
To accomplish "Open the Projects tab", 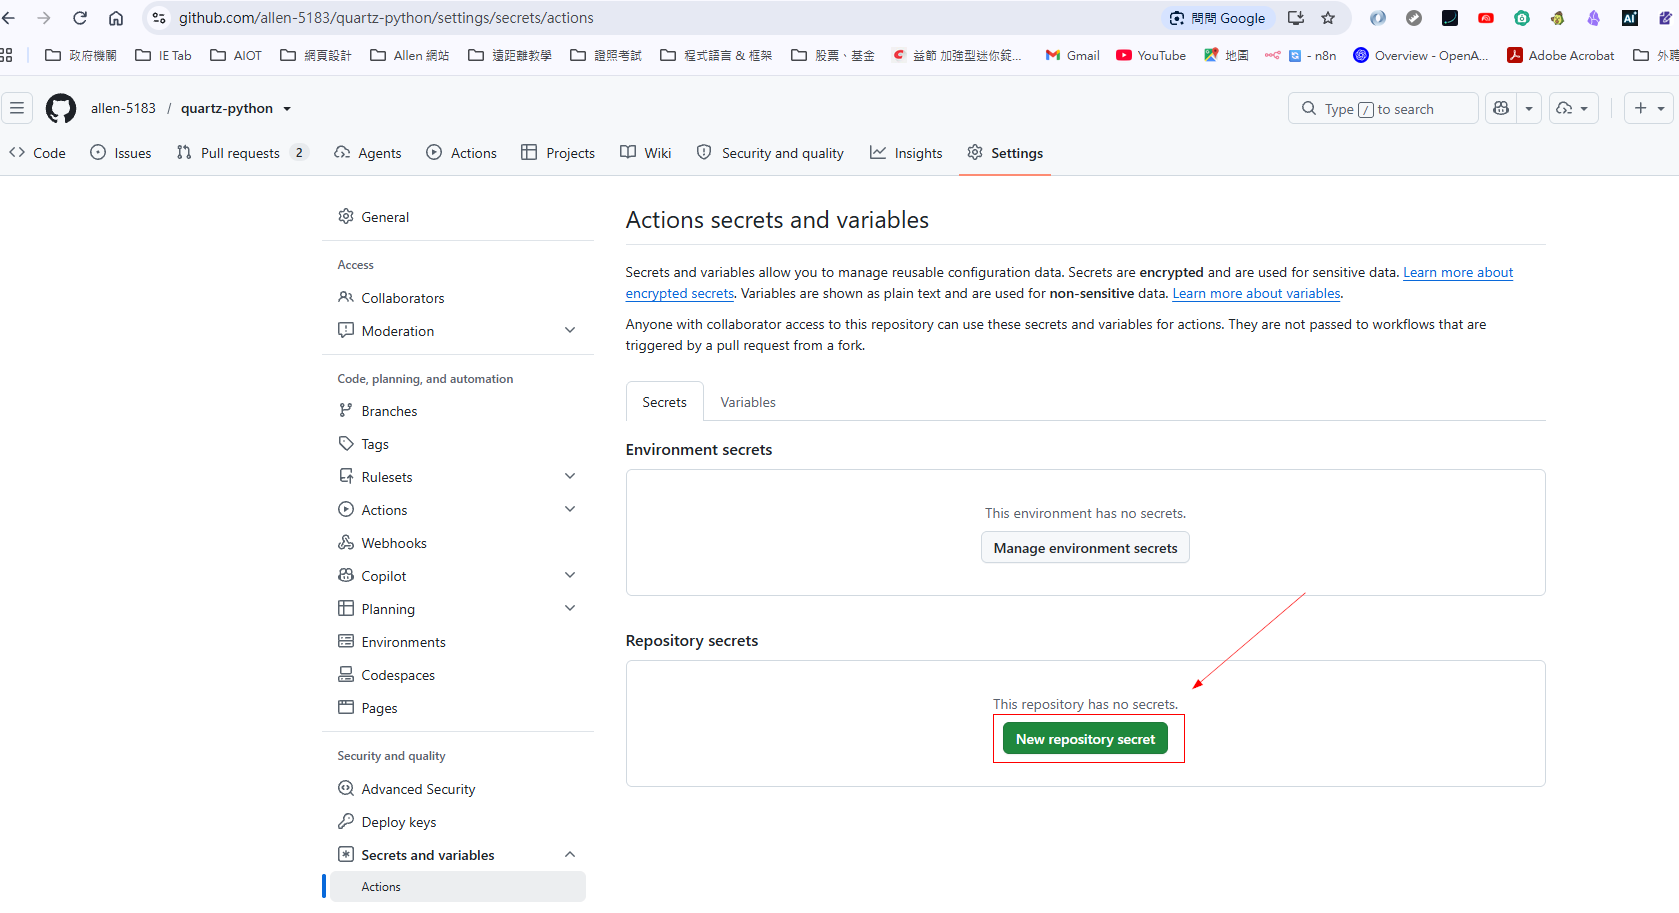I will pos(558,153).
